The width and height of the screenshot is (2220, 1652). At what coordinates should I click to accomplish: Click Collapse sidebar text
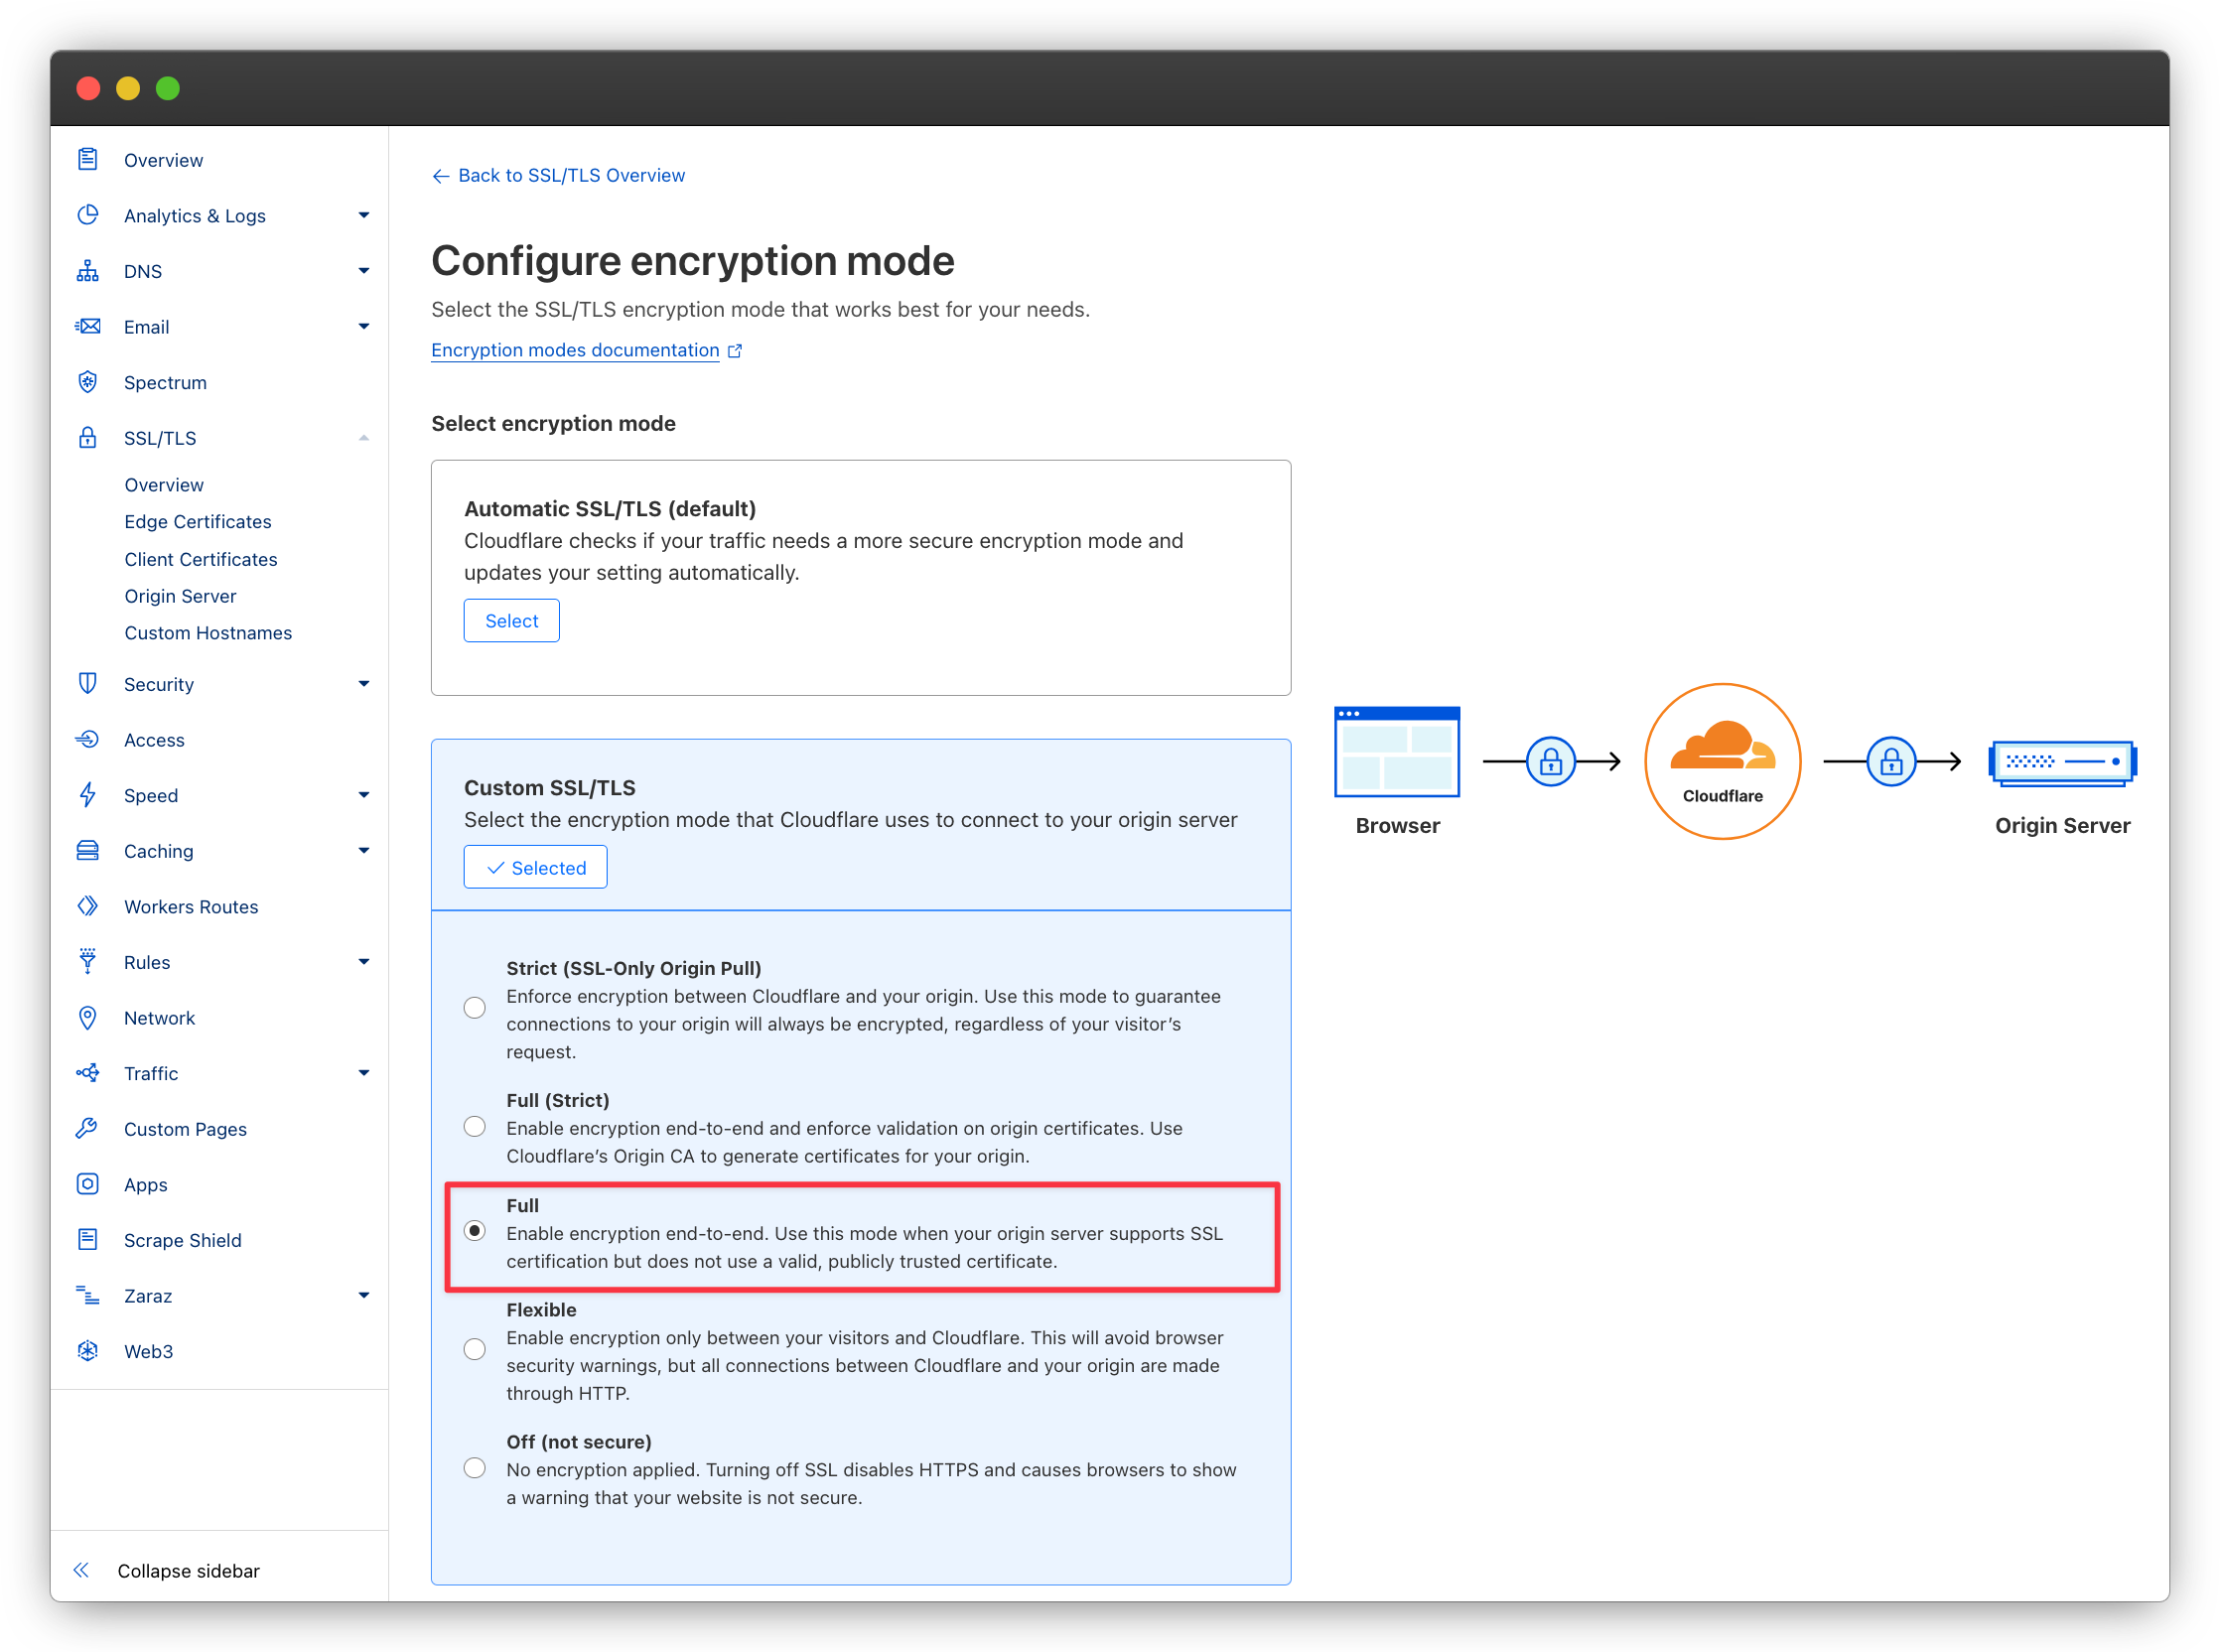click(x=189, y=1571)
